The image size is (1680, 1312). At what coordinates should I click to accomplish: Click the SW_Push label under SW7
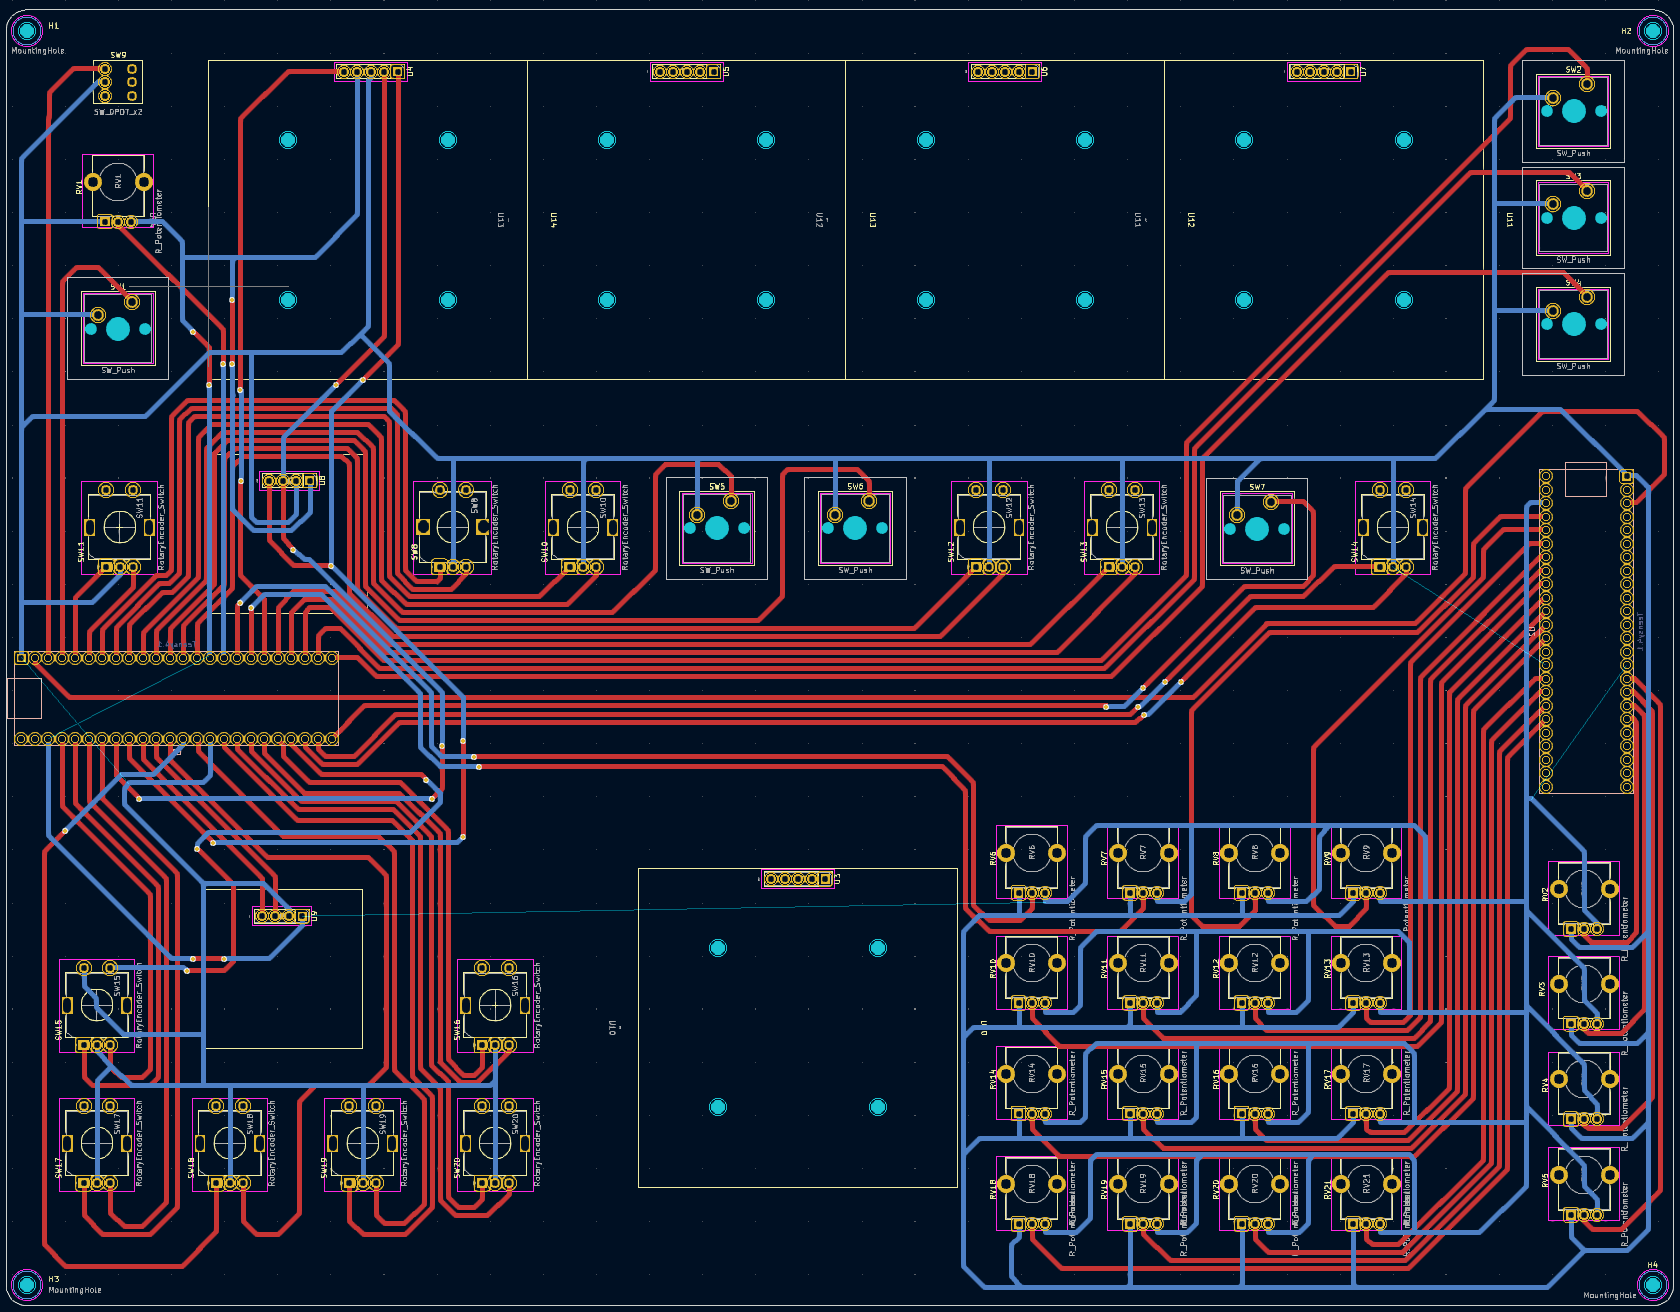[1257, 571]
